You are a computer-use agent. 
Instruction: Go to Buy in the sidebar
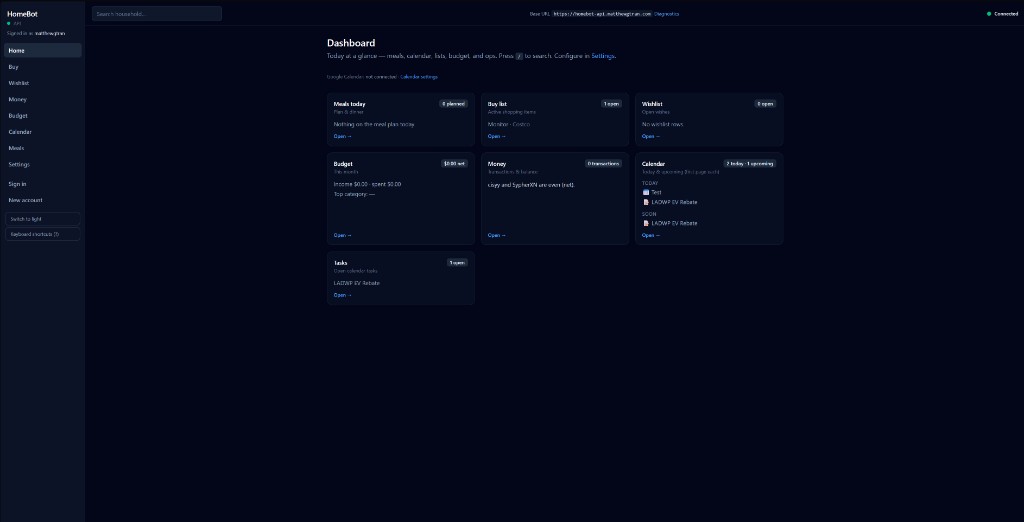coord(43,67)
